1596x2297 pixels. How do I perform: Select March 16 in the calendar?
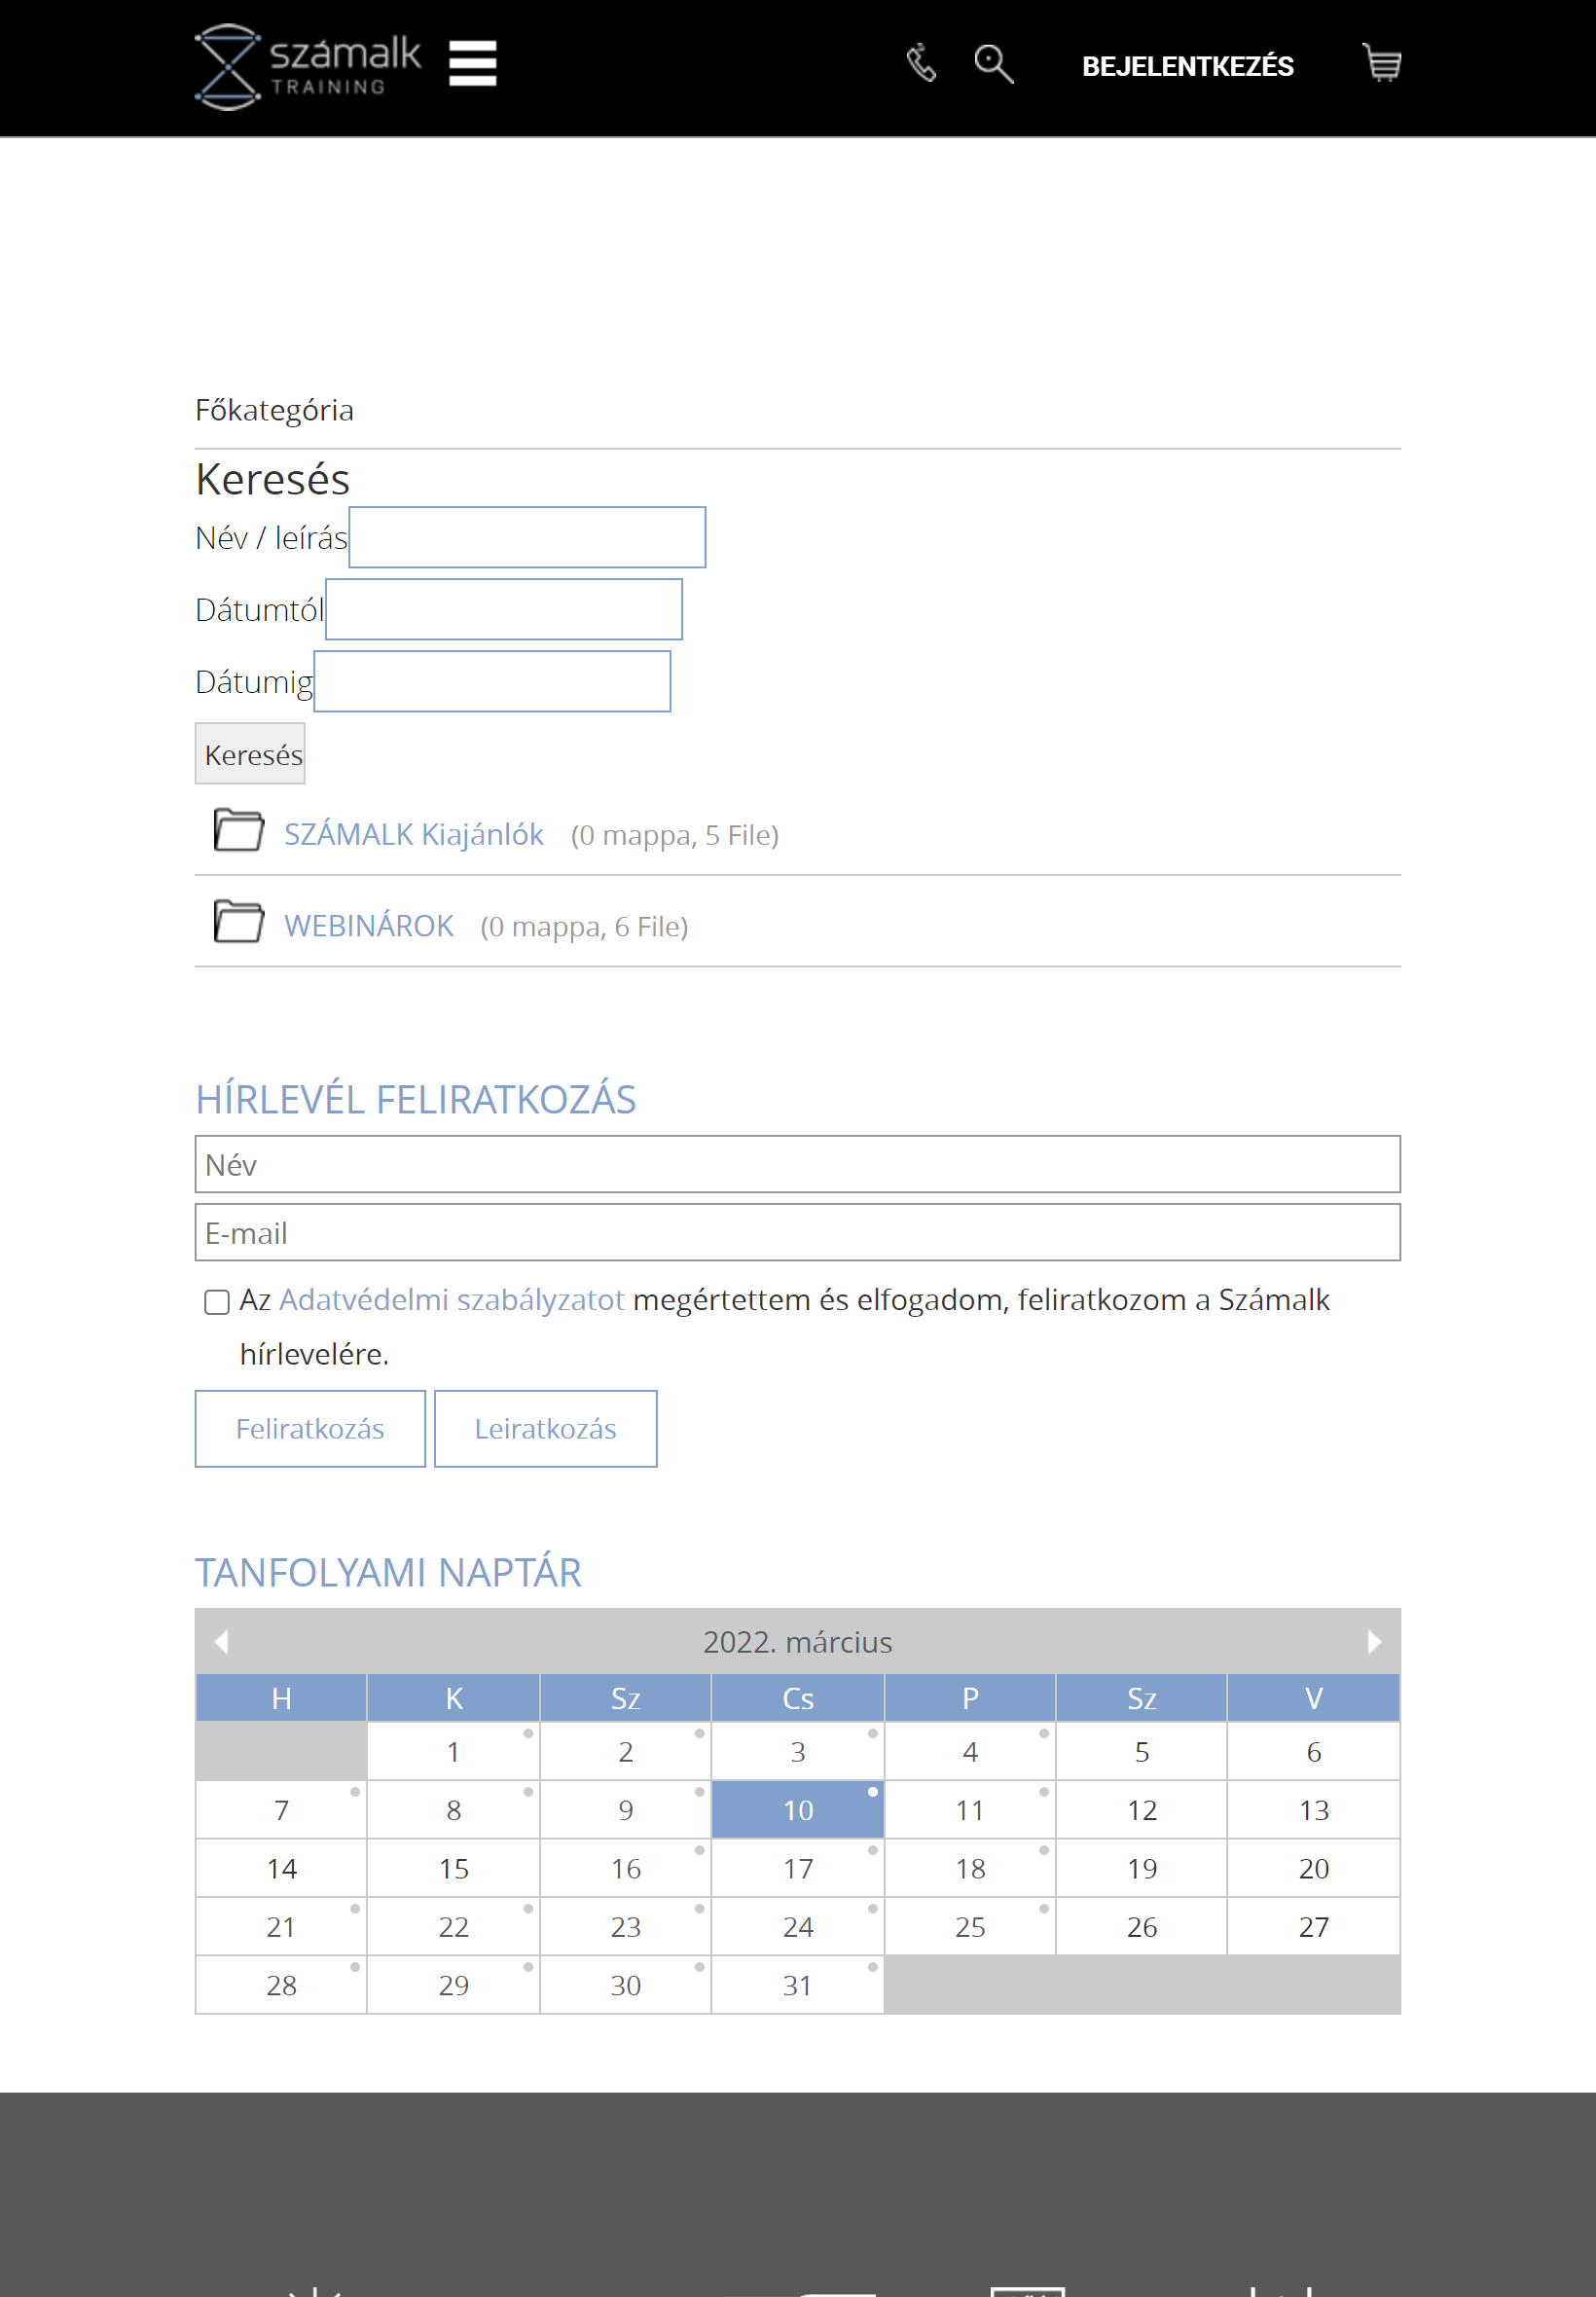tap(625, 1868)
